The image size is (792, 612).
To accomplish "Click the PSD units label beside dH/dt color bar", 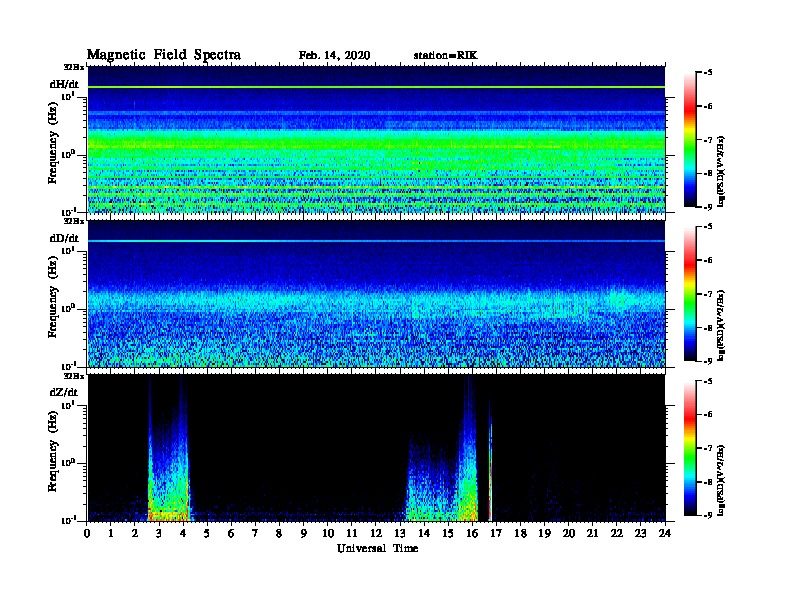I will pyautogui.click(x=721, y=171).
